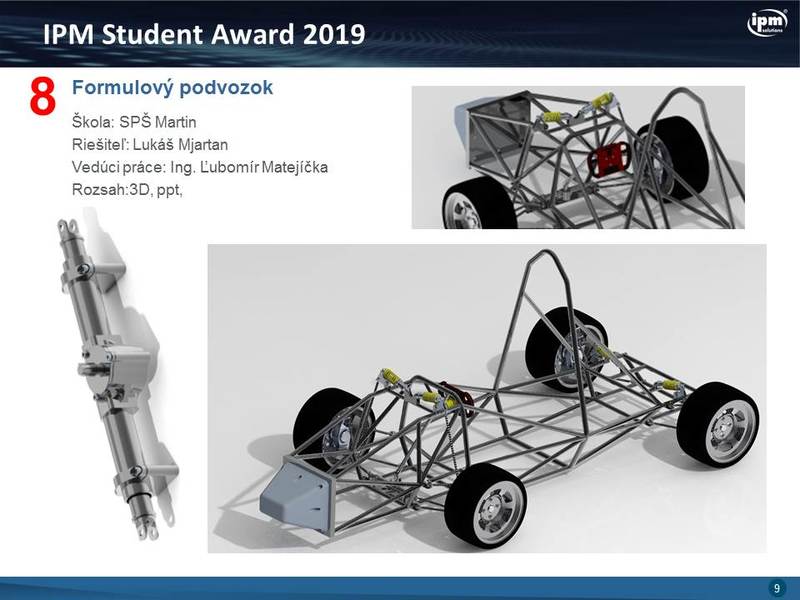Open the top-right chassis close-up render

[578, 156]
